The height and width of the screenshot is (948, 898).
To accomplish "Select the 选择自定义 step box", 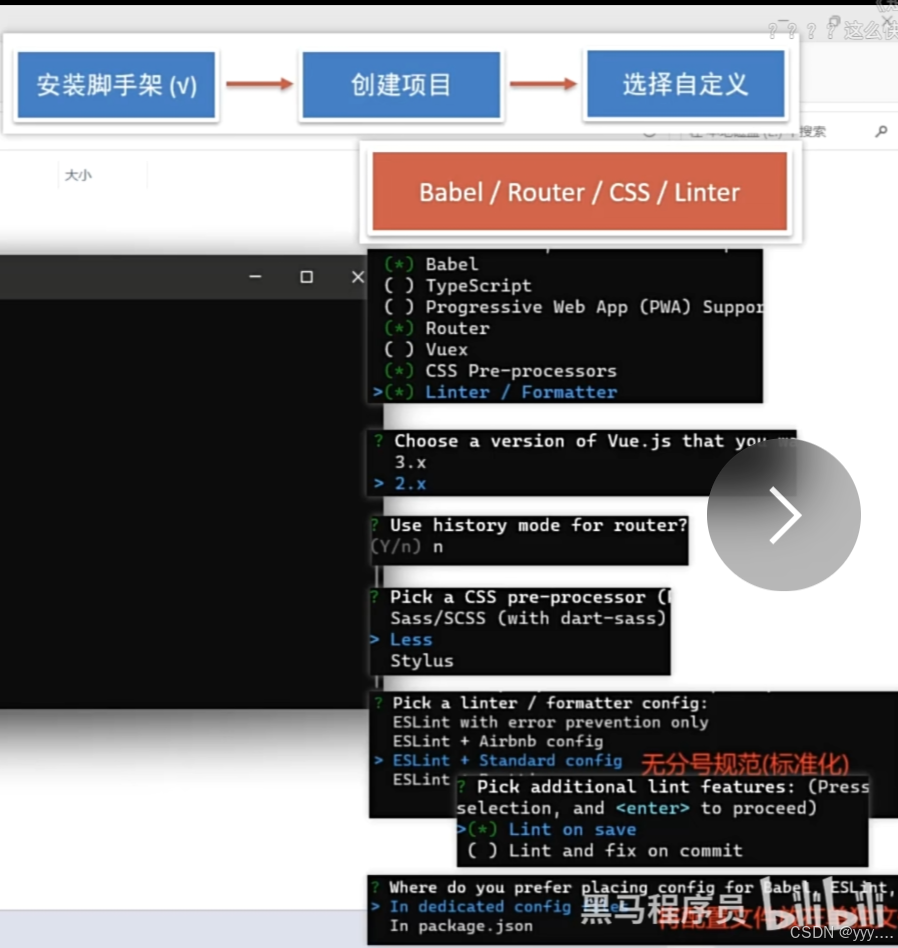I will (686, 84).
